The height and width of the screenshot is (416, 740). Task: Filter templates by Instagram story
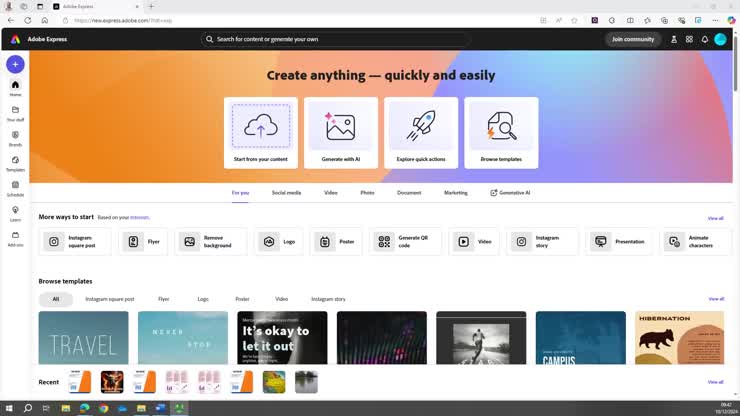coord(328,299)
